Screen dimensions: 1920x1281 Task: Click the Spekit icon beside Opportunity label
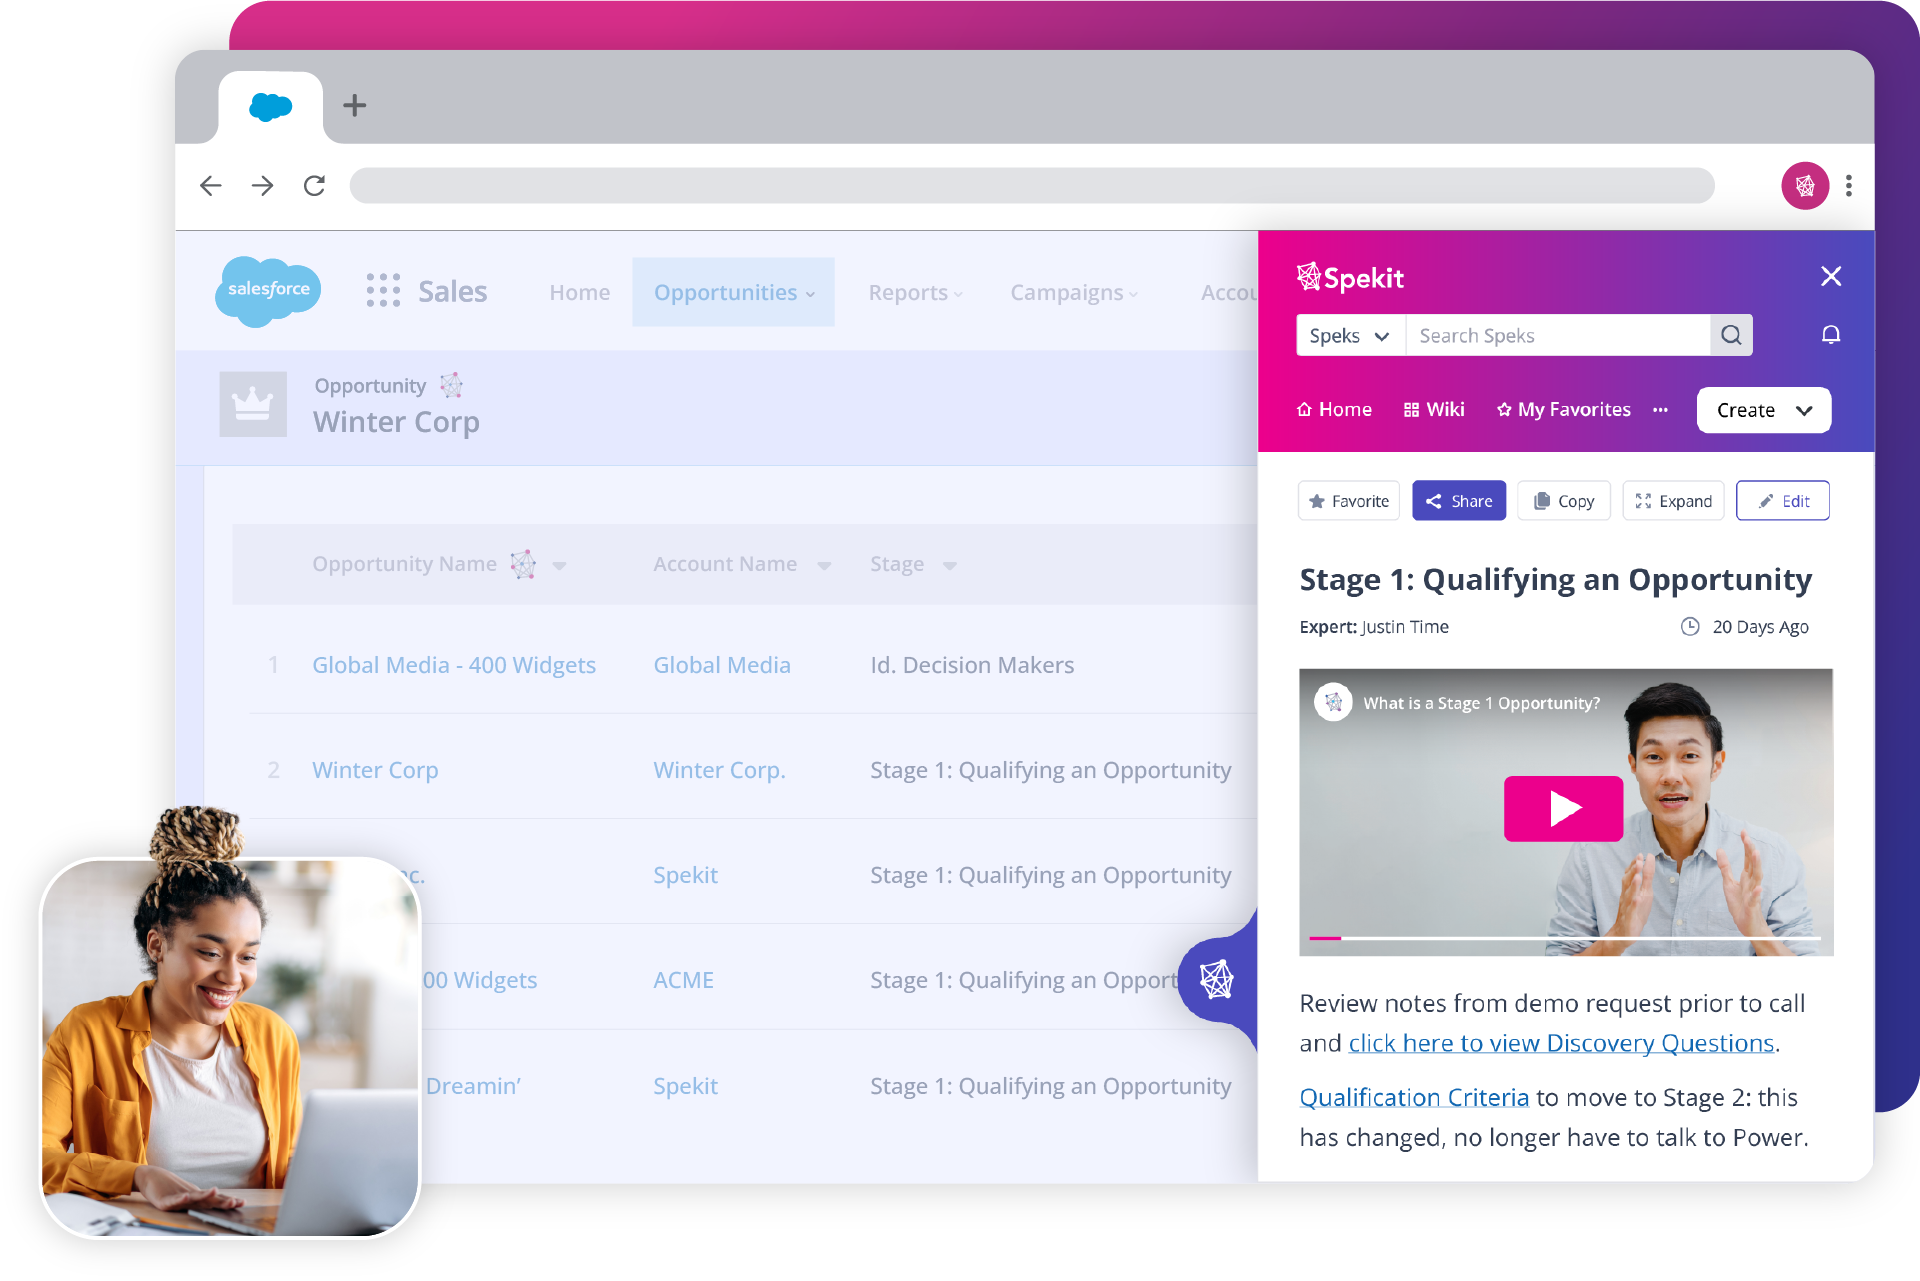pyautogui.click(x=452, y=385)
